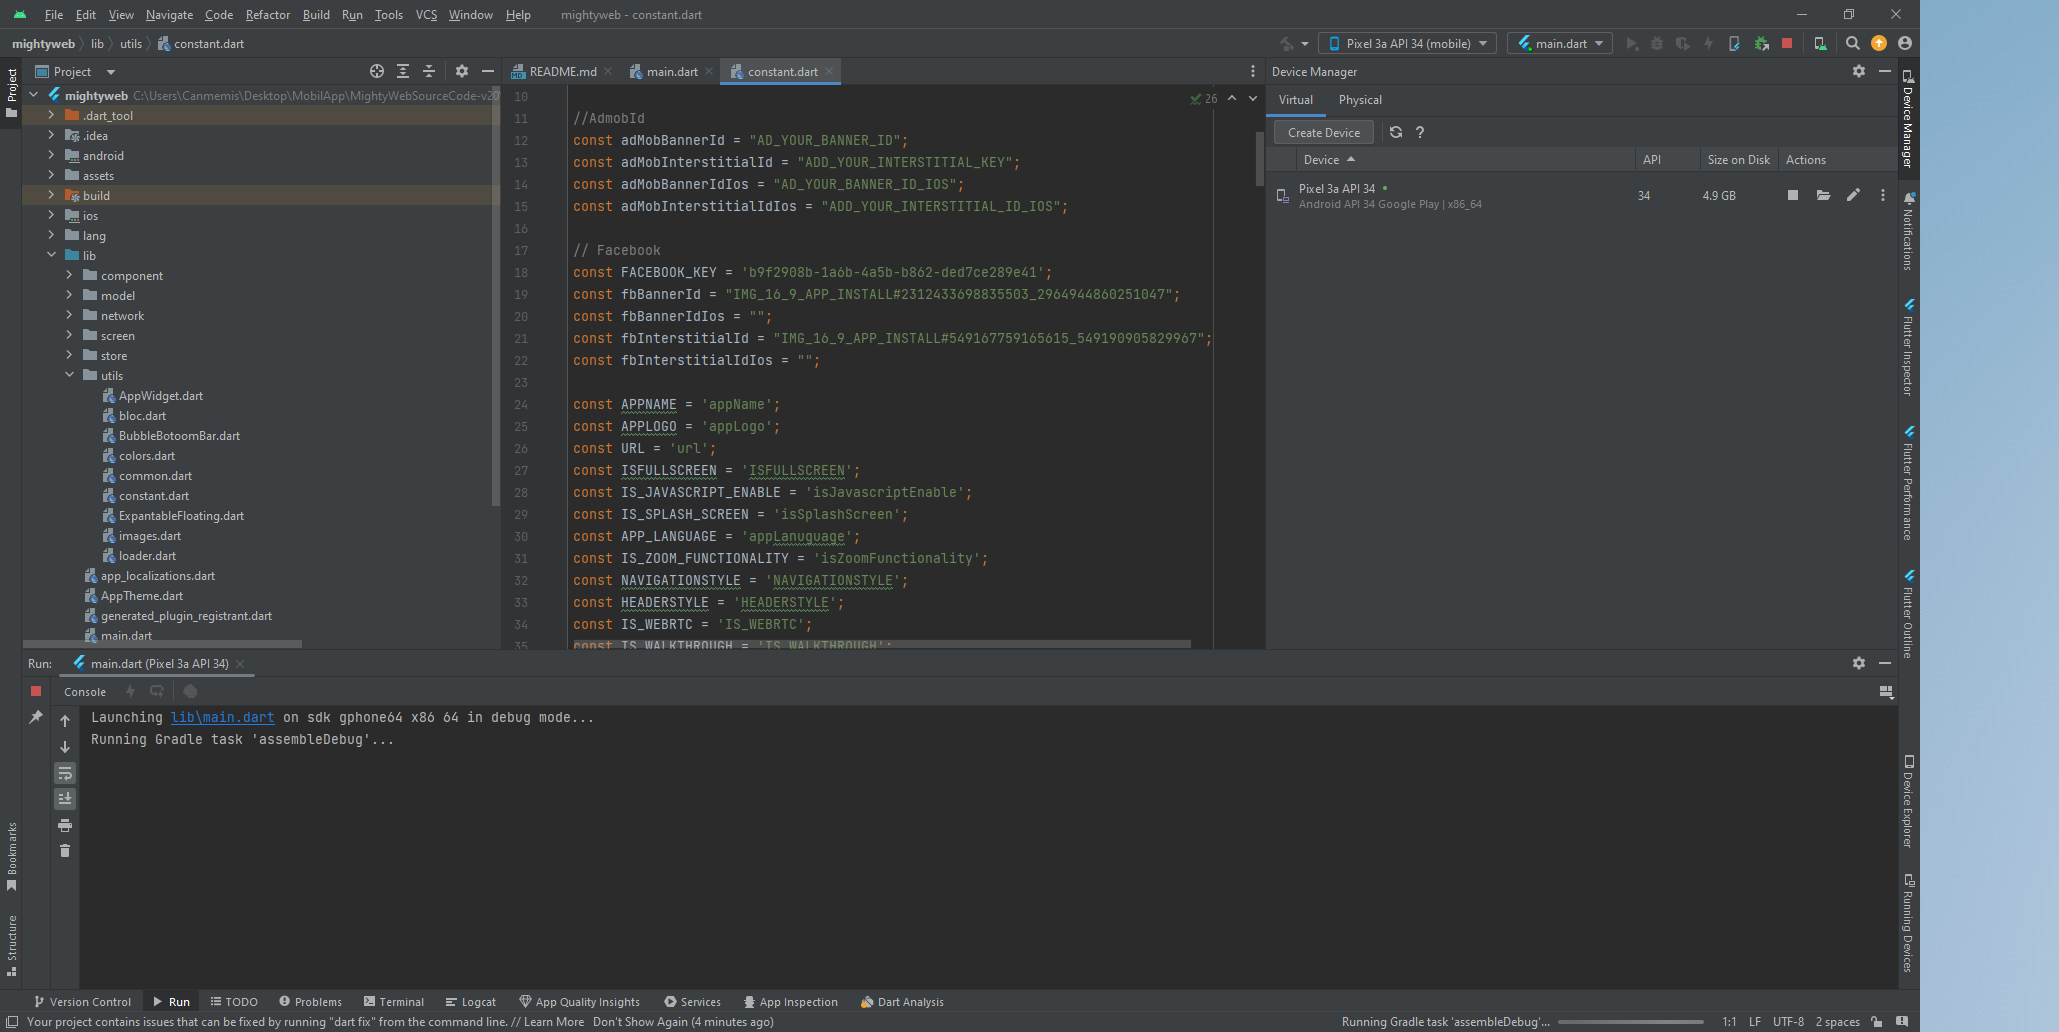This screenshot has width=2059, height=1032.
Task: Open Device Manager help question mark
Action: 1420,132
